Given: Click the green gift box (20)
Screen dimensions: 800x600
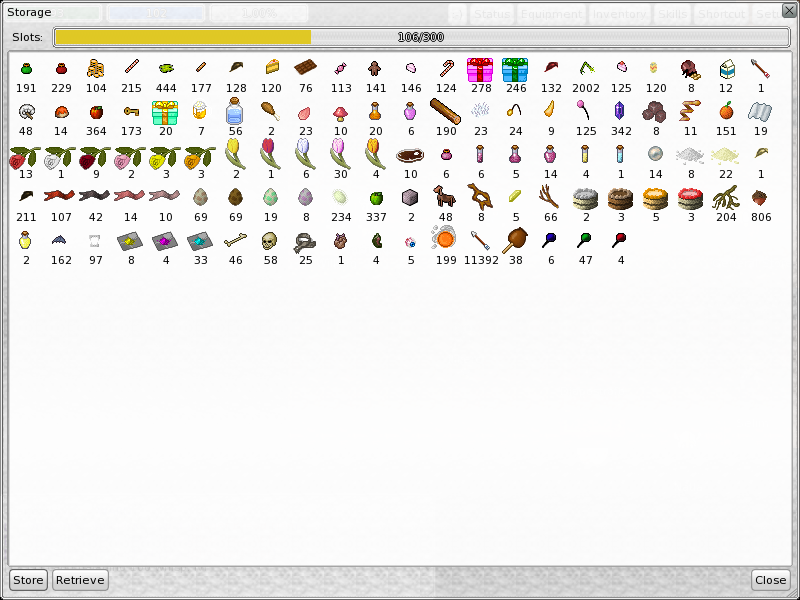Looking at the screenshot, I should (x=165, y=113).
